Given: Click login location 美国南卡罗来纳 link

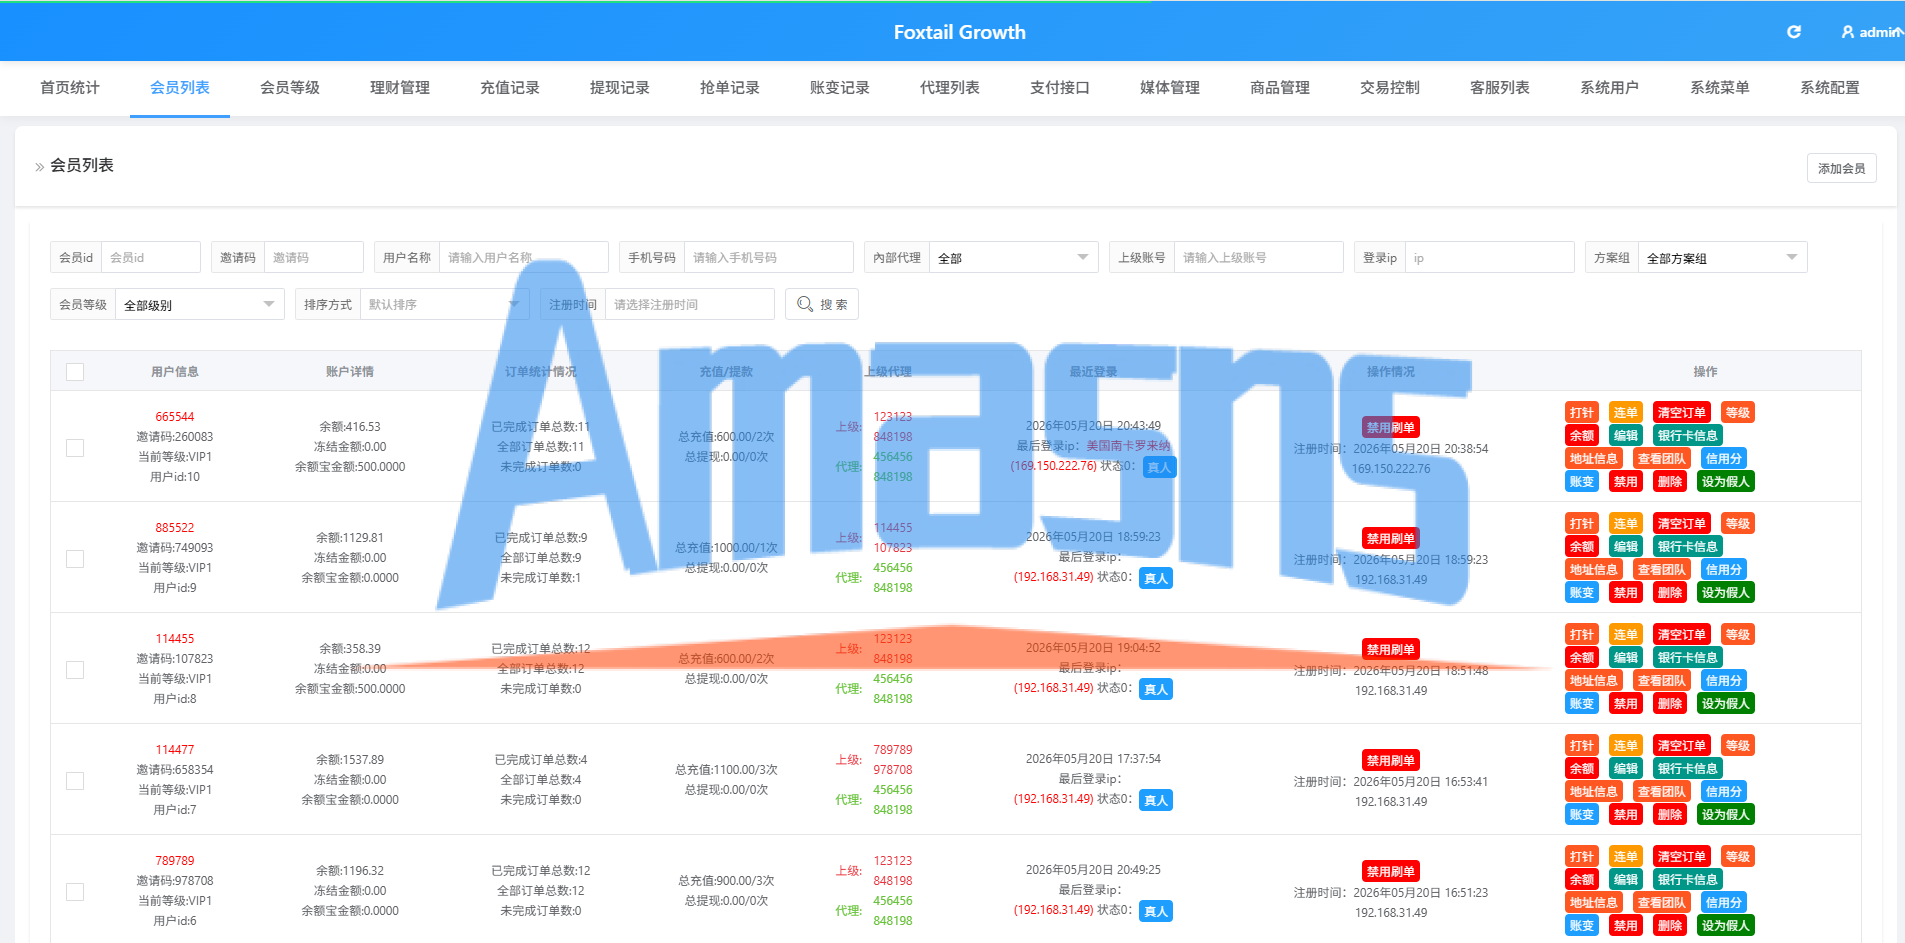Looking at the screenshot, I should click(x=1128, y=446).
